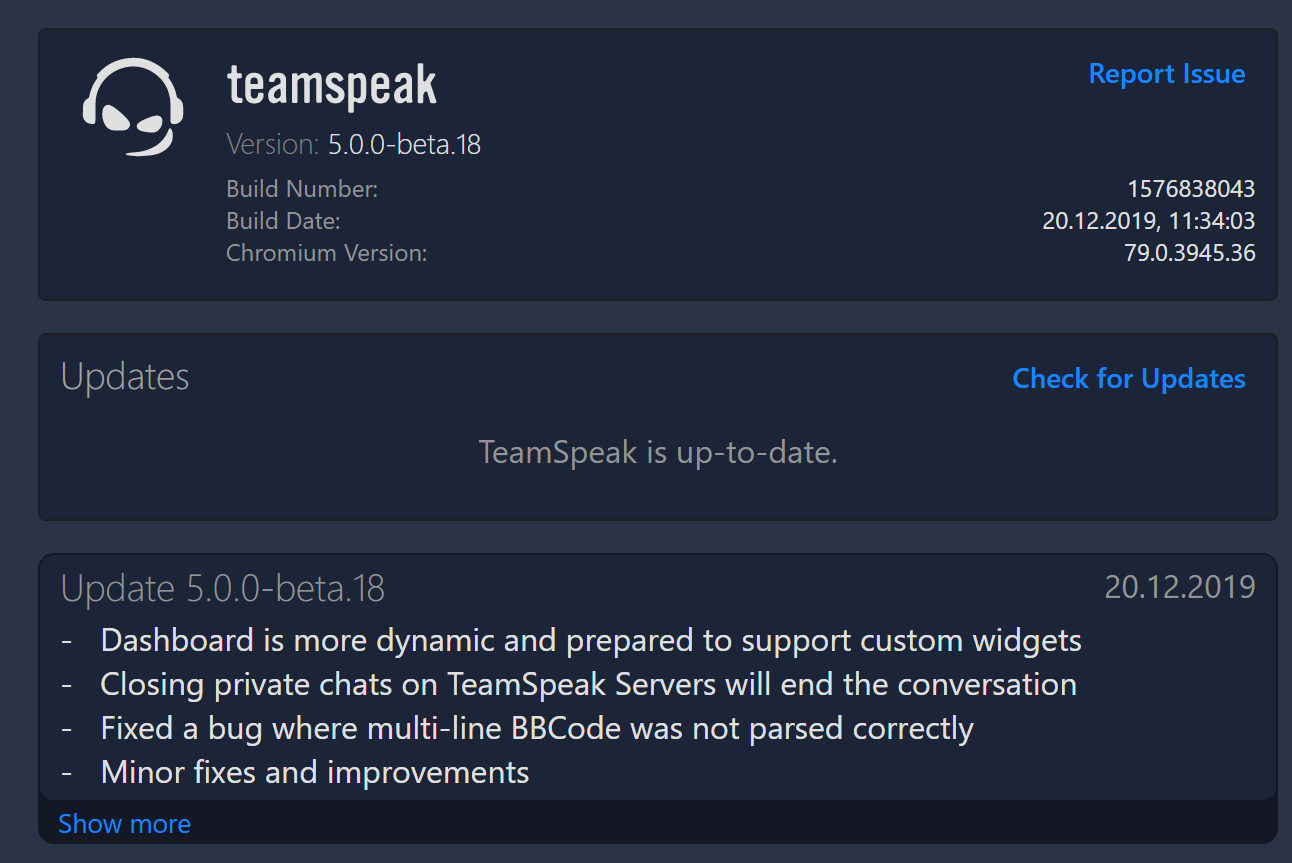Click the Update 5.0.0-beta.18 heading
Screen dimensions: 1292x863
pyautogui.click(x=223, y=589)
